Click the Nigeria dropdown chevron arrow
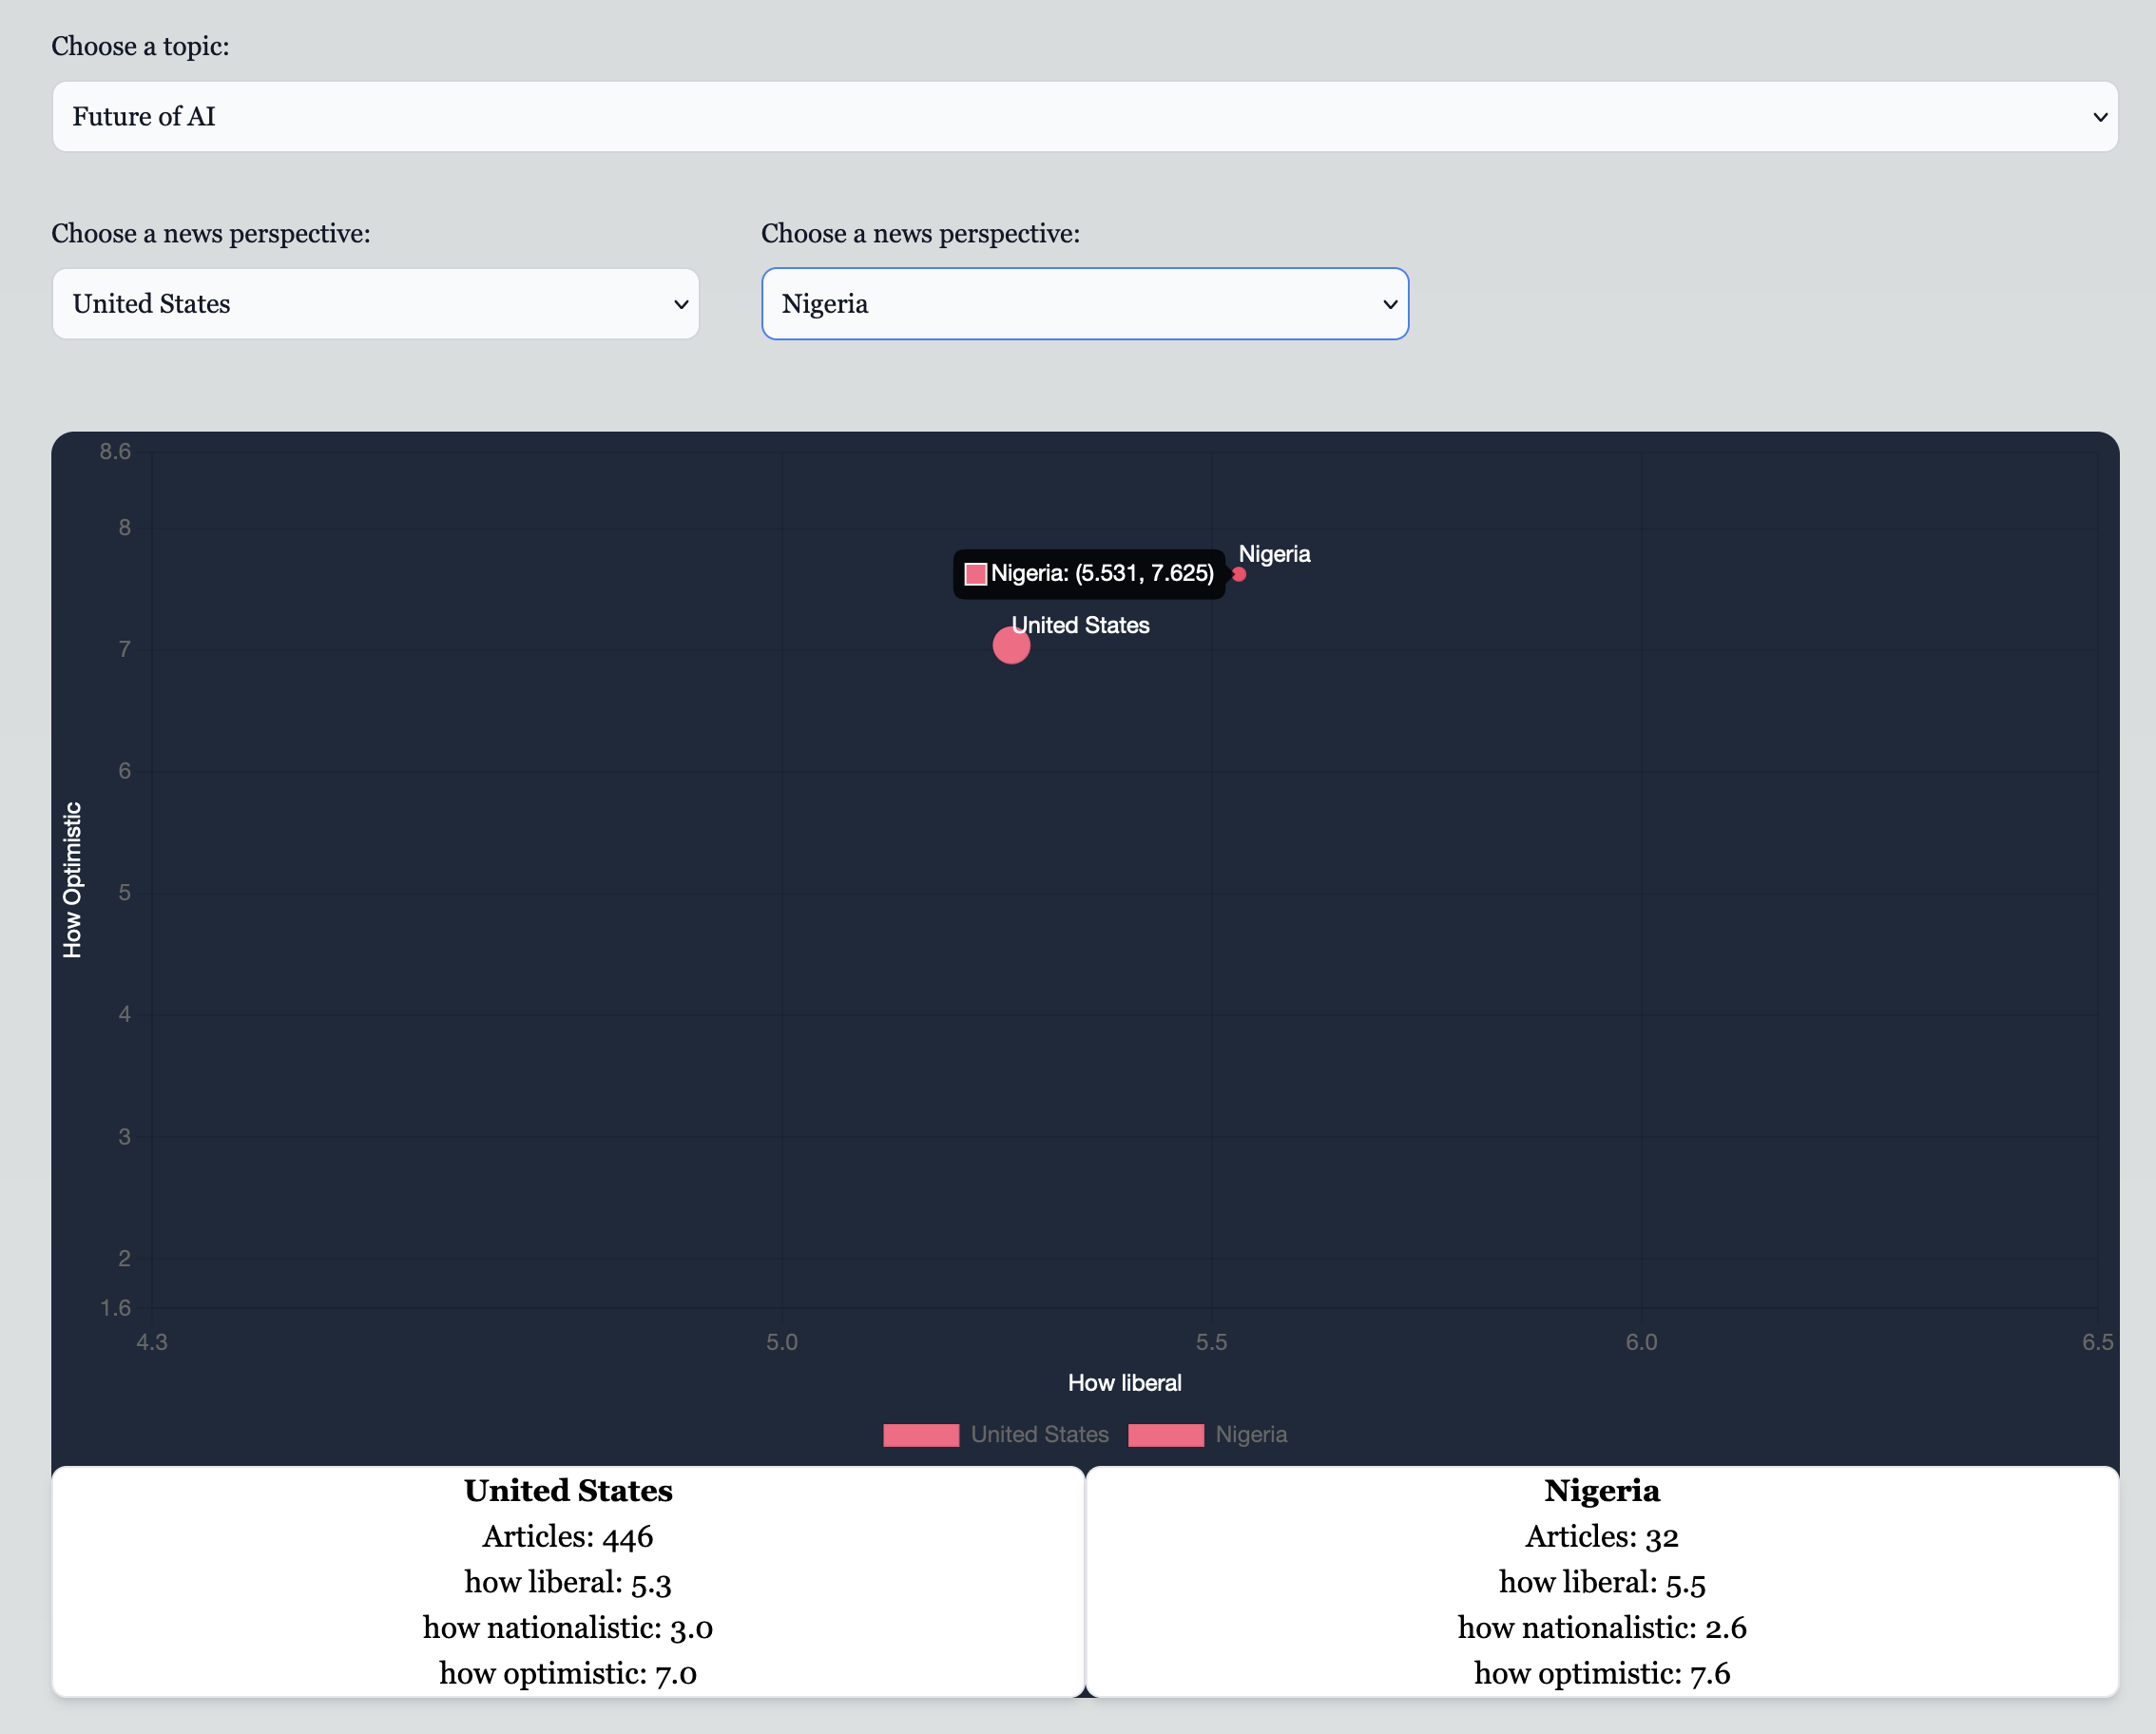The height and width of the screenshot is (1734, 2156). (1389, 304)
